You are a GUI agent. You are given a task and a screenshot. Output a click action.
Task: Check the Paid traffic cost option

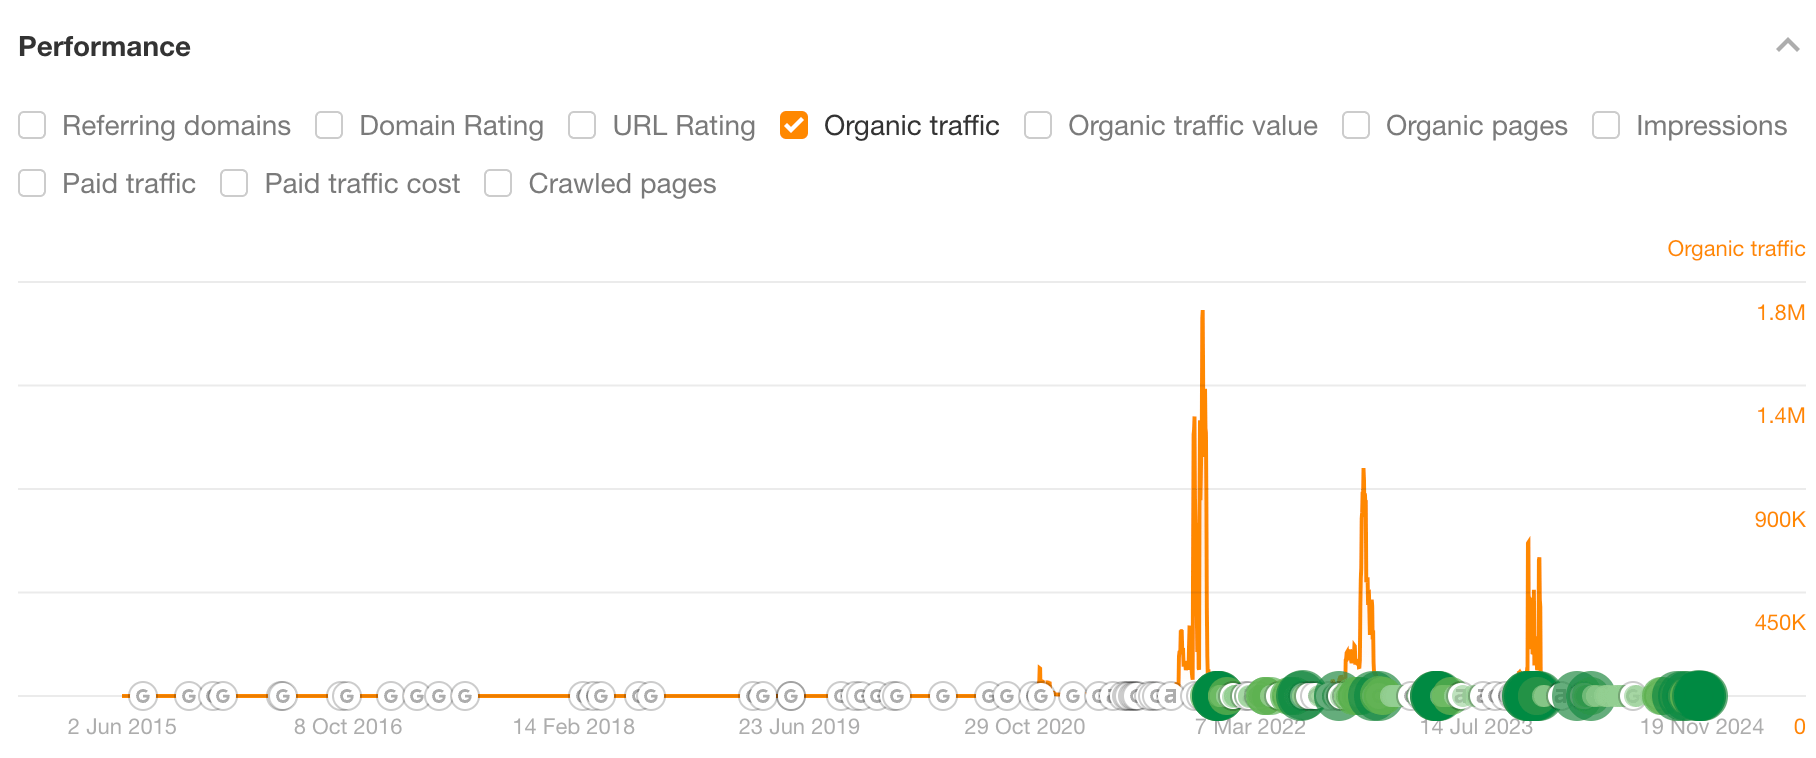(x=234, y=183)
